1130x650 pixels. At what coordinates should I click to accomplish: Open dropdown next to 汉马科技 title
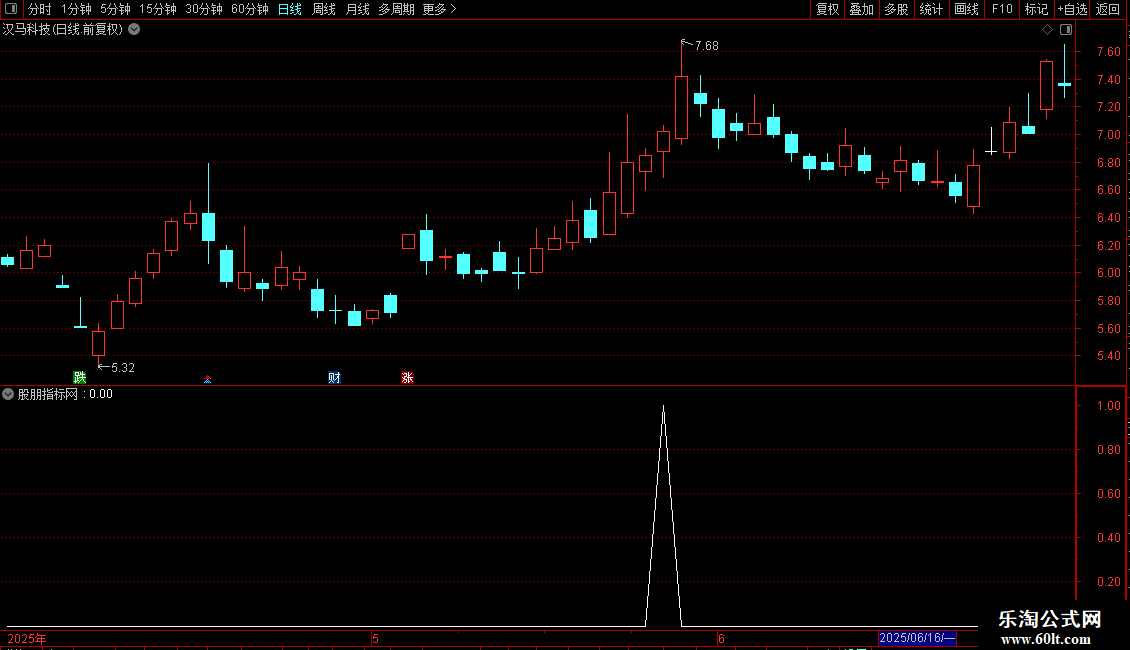tap(134, 30)
